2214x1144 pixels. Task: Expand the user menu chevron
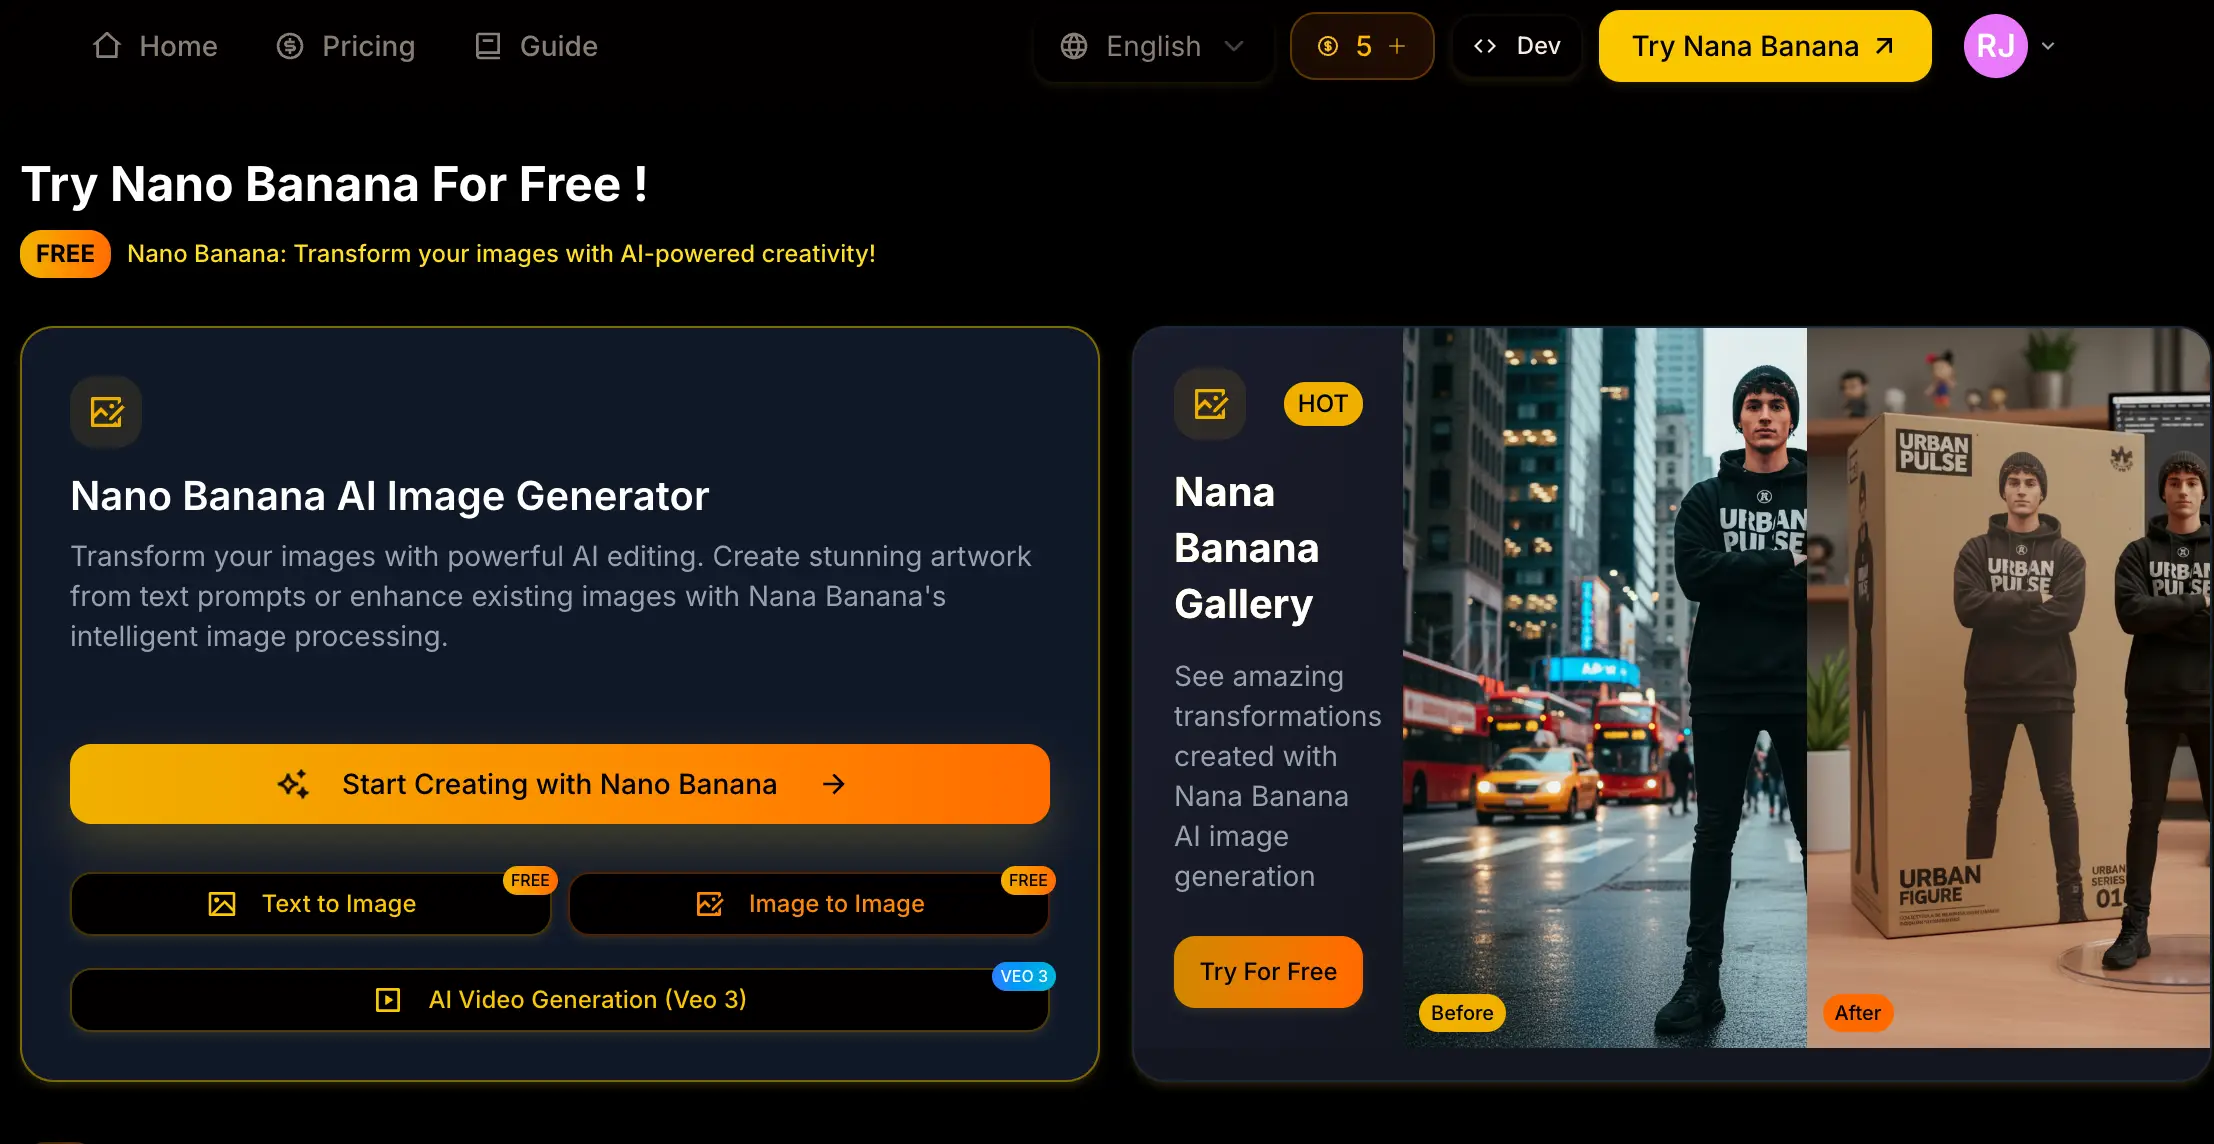[2048, 46]
